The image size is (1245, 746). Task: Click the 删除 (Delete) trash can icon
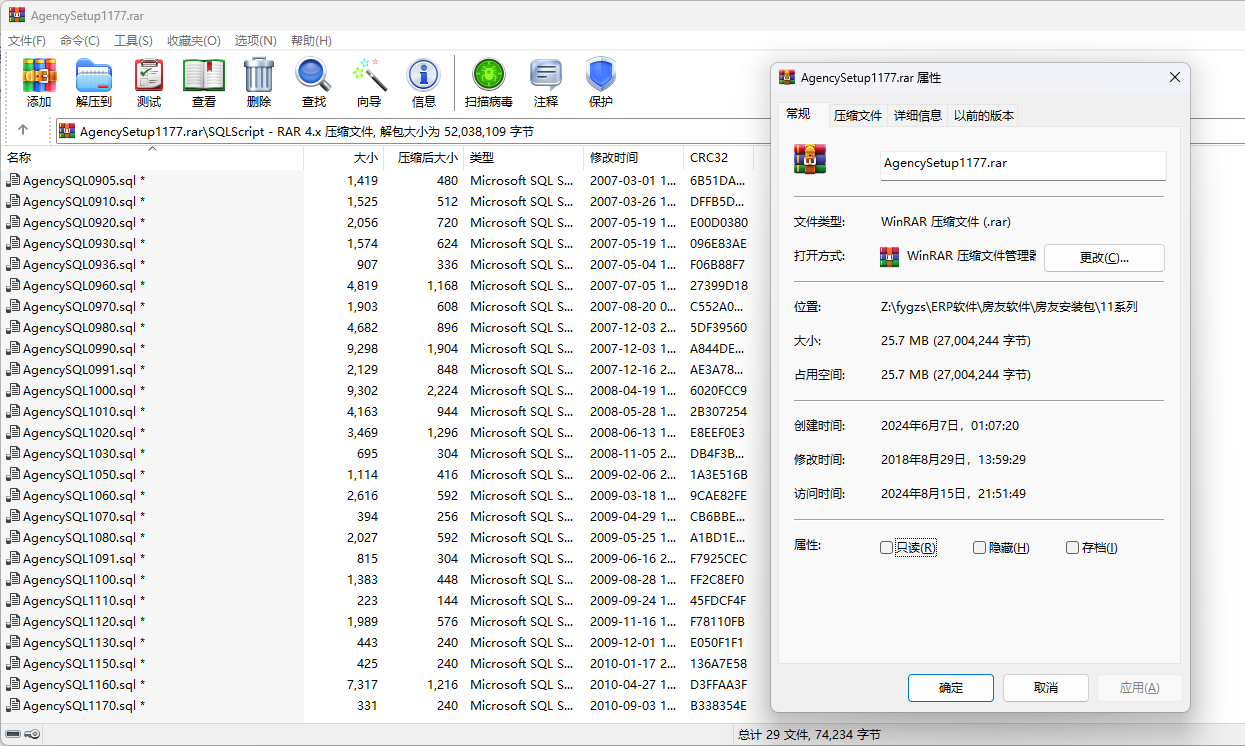pos(259,75)
